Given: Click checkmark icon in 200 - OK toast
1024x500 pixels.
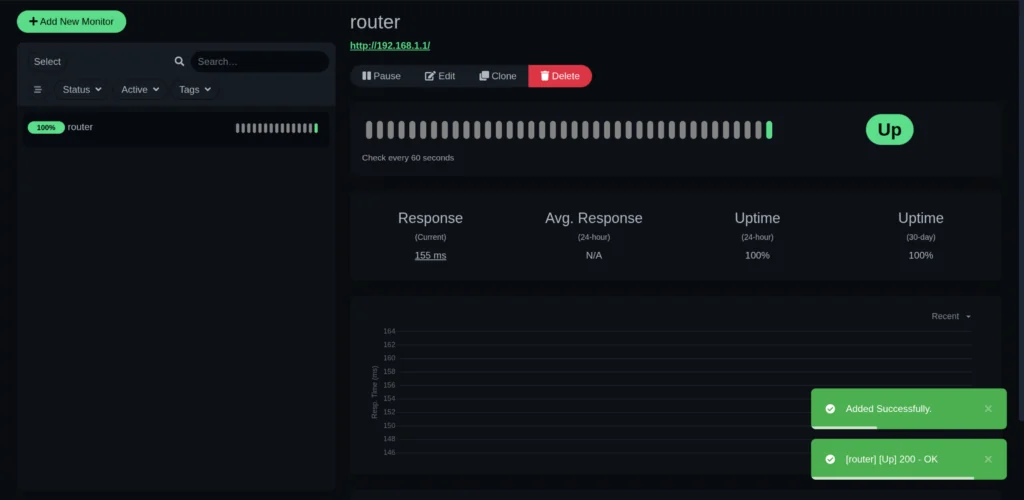Looking at the screenshot, I should point(830,459).
